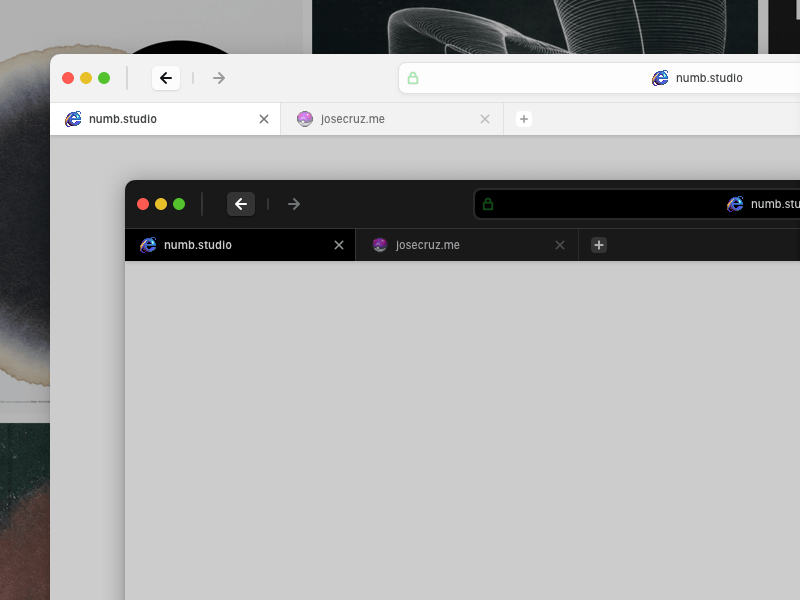Switch to josecruz.me tab in light window
800x600 pixels.
392,119
